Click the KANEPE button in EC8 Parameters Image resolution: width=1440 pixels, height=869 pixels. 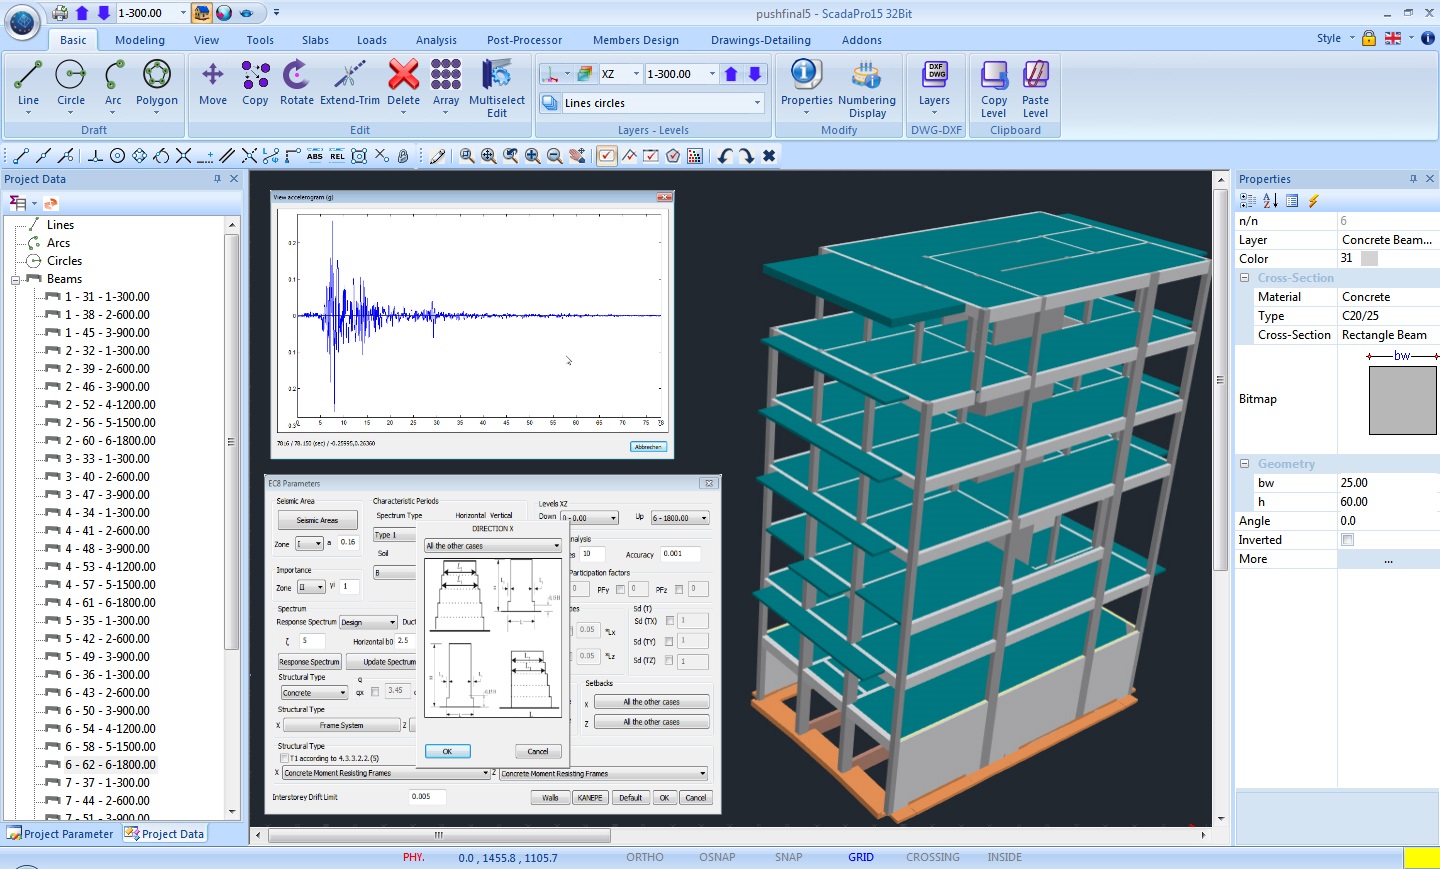click(590, 798)
